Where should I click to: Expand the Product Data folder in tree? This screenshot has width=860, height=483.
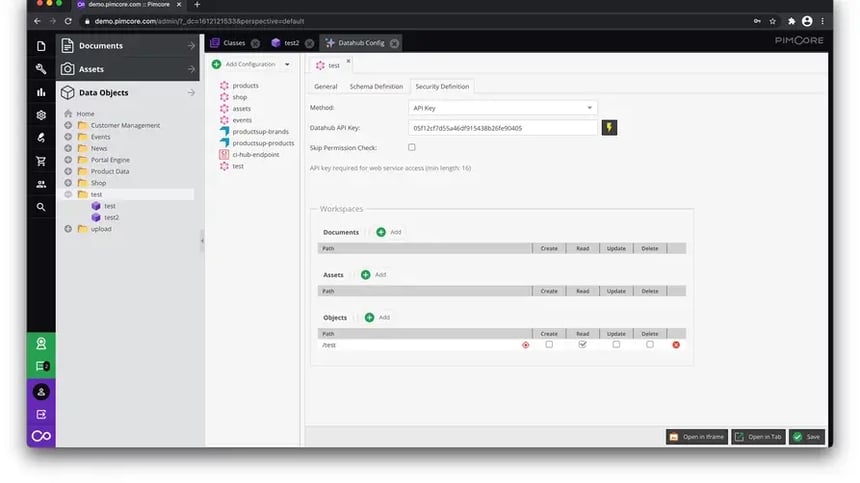coord(68,171)
